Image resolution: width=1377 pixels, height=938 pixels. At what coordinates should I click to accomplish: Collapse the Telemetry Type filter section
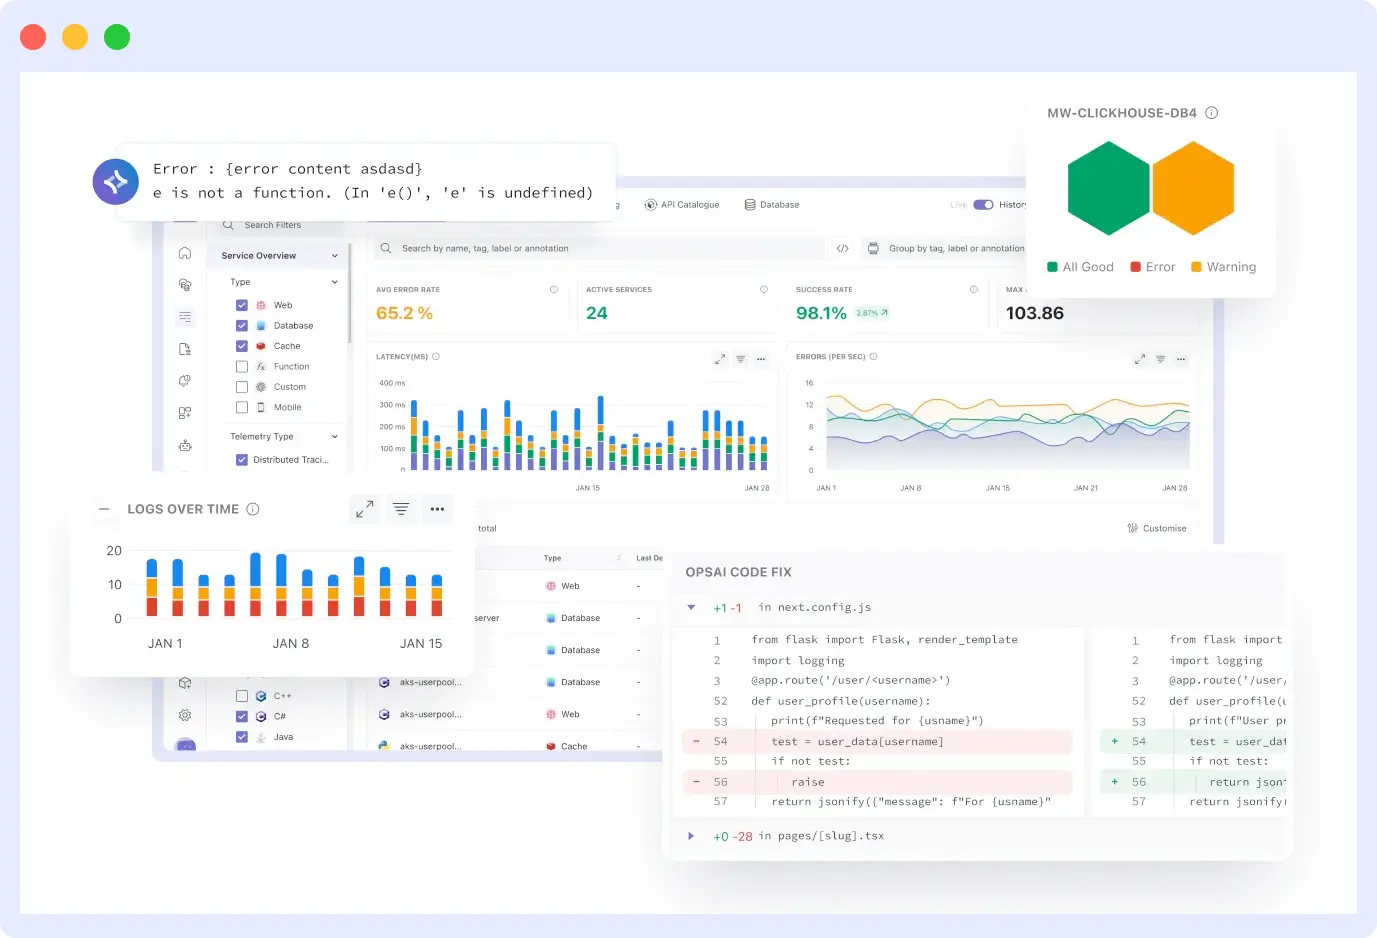click(333, 437)
